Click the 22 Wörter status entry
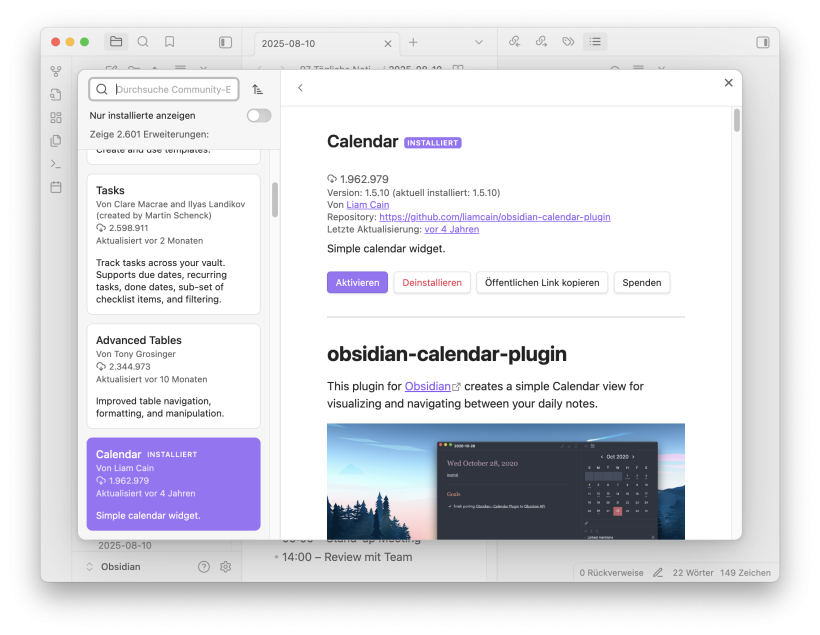The width and height of the screenshot is (820, 635). 693,573
